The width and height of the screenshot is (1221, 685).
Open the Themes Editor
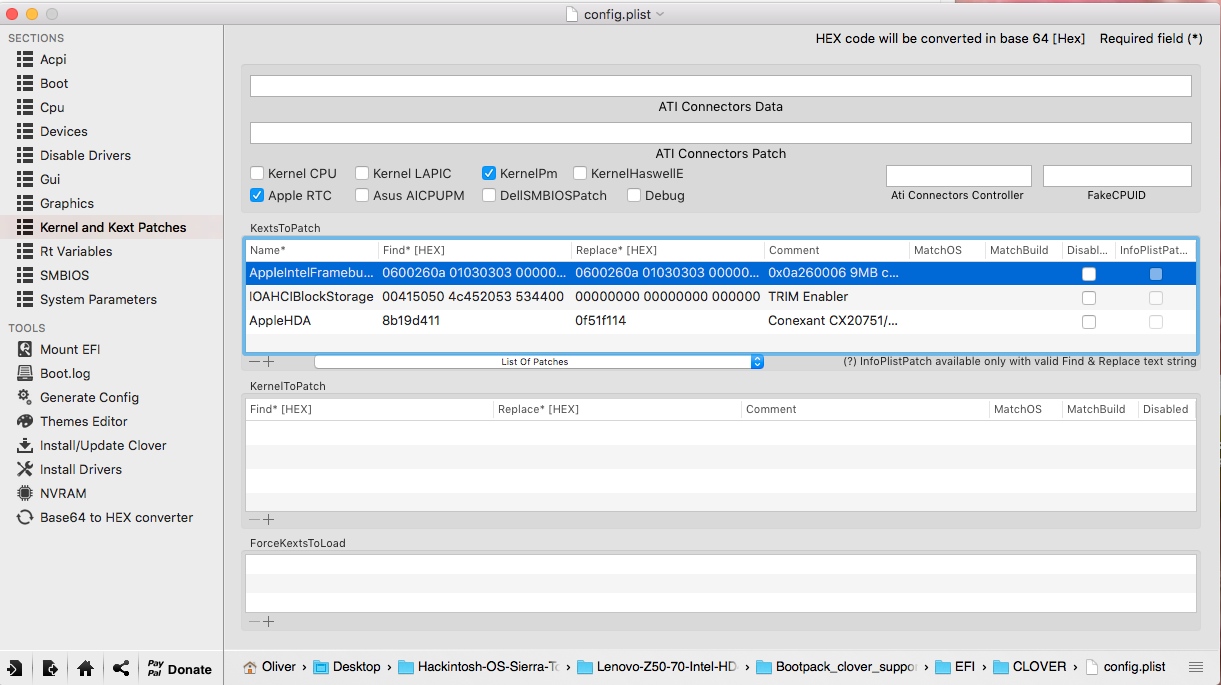[x=84, y=421]
